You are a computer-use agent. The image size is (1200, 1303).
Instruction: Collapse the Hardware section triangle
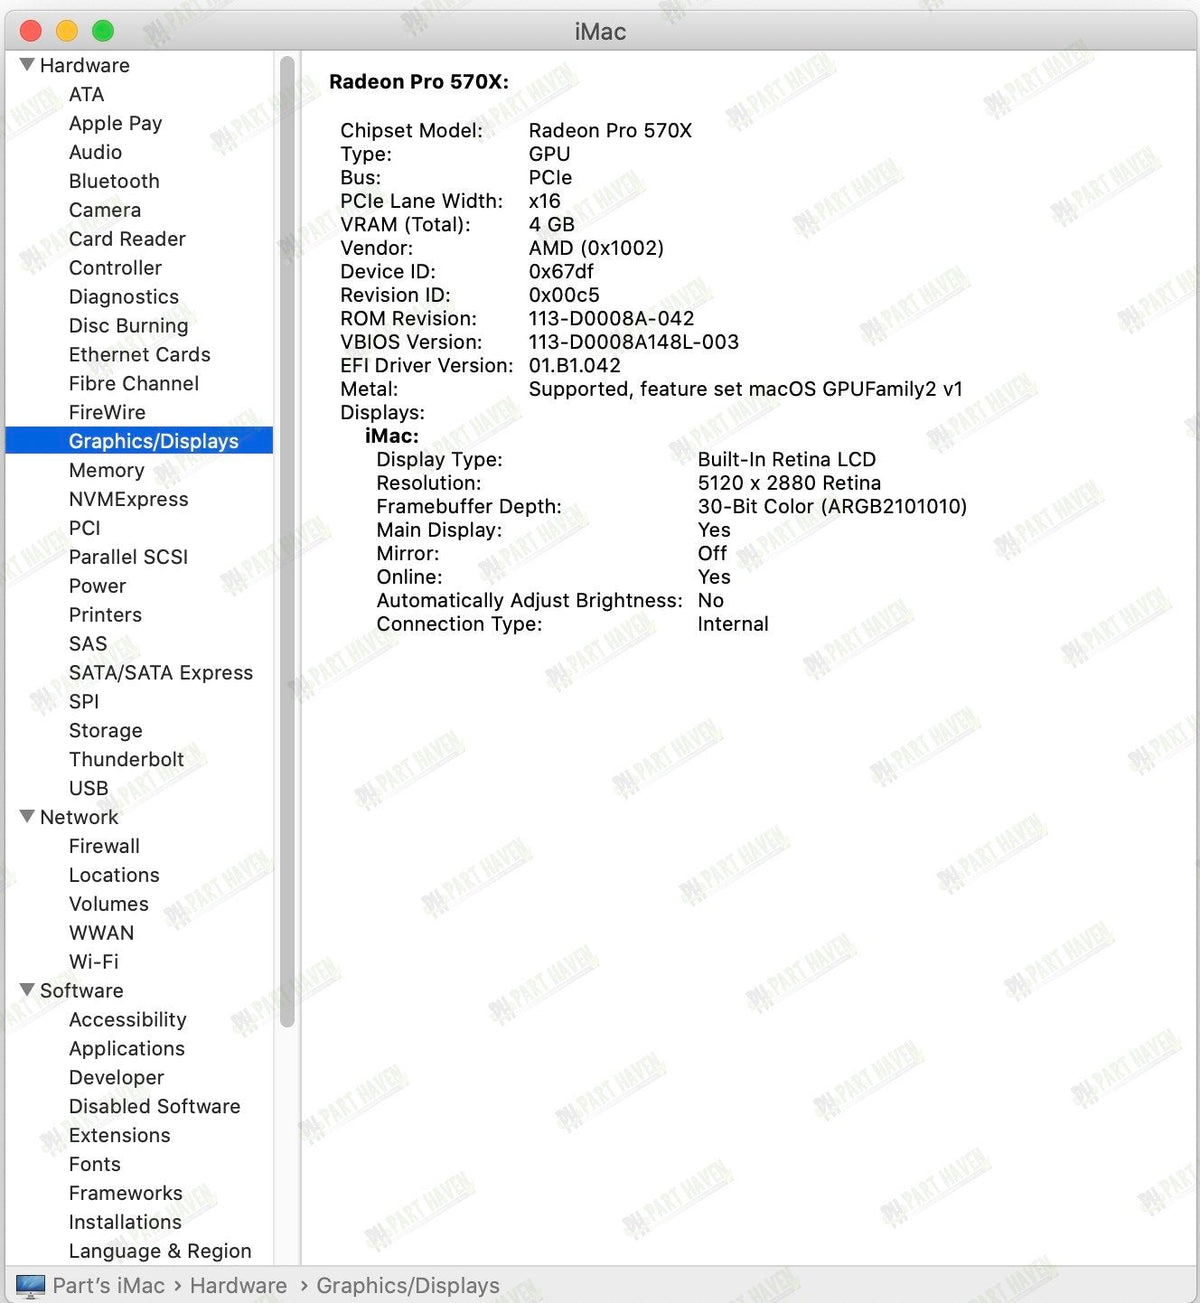[x=27, y=65]
